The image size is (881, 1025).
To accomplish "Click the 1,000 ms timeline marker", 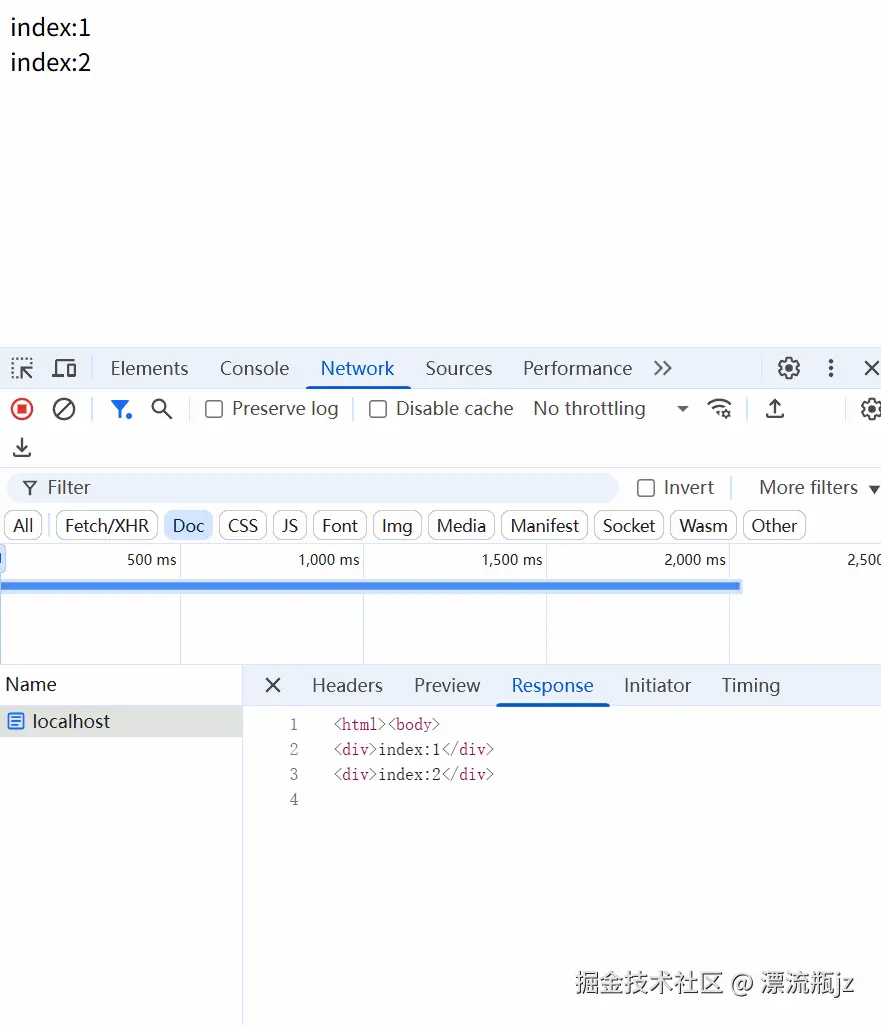I will tap(329, 560).
